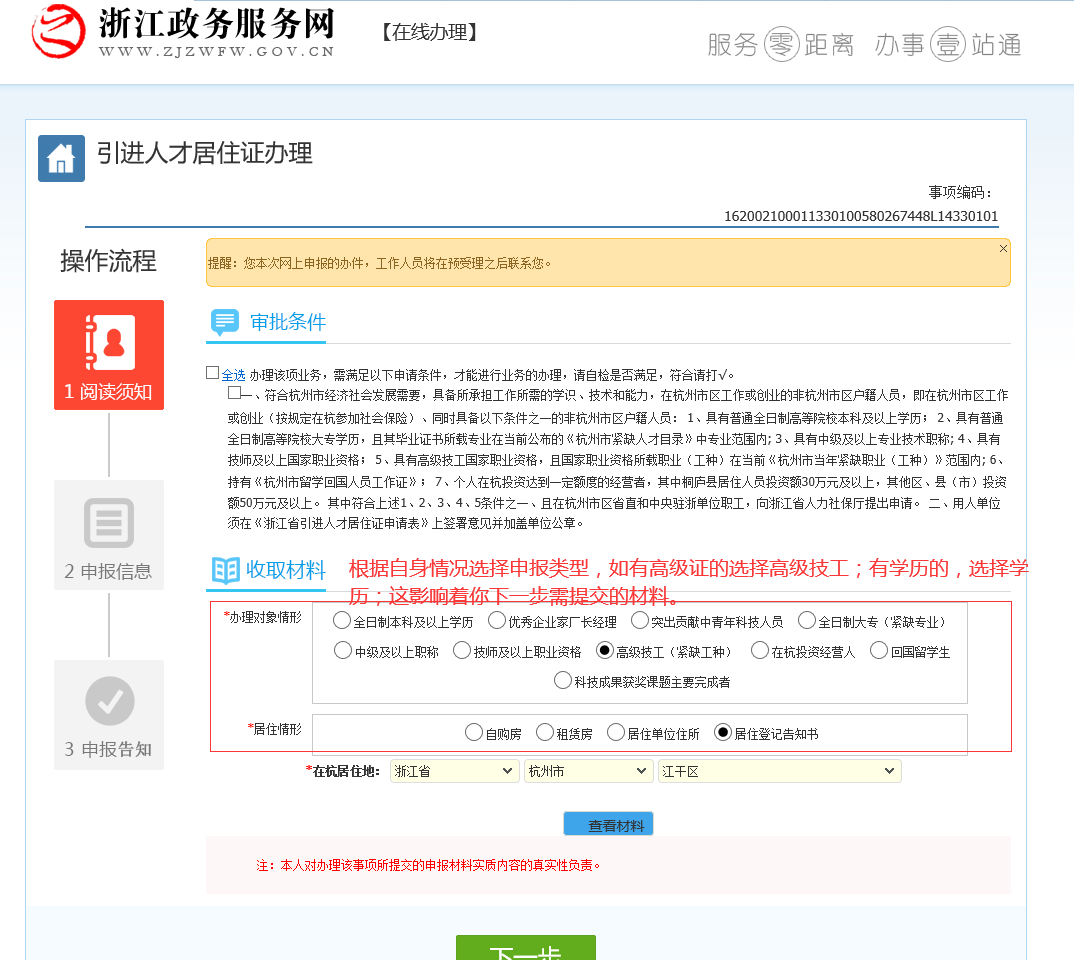Select 优秀企业家厂长经理 radio option

[497, 620]
